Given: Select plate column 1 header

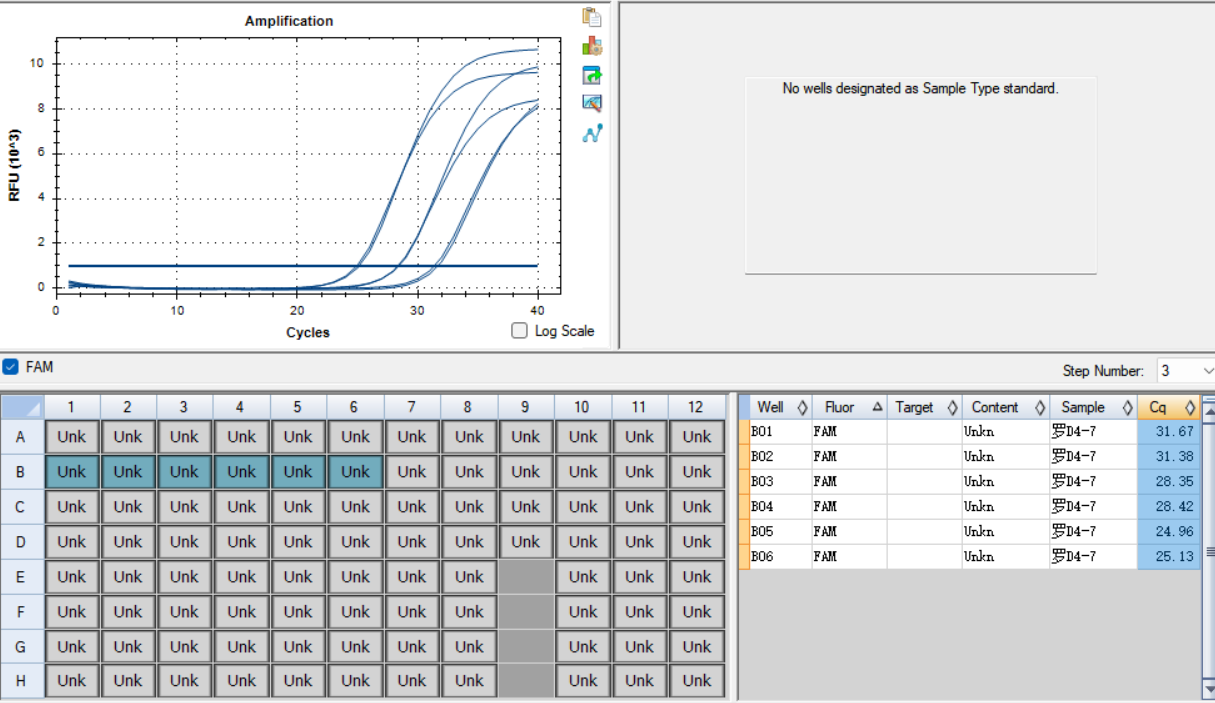Looking at the screenshot, I should tap(71, 407).
